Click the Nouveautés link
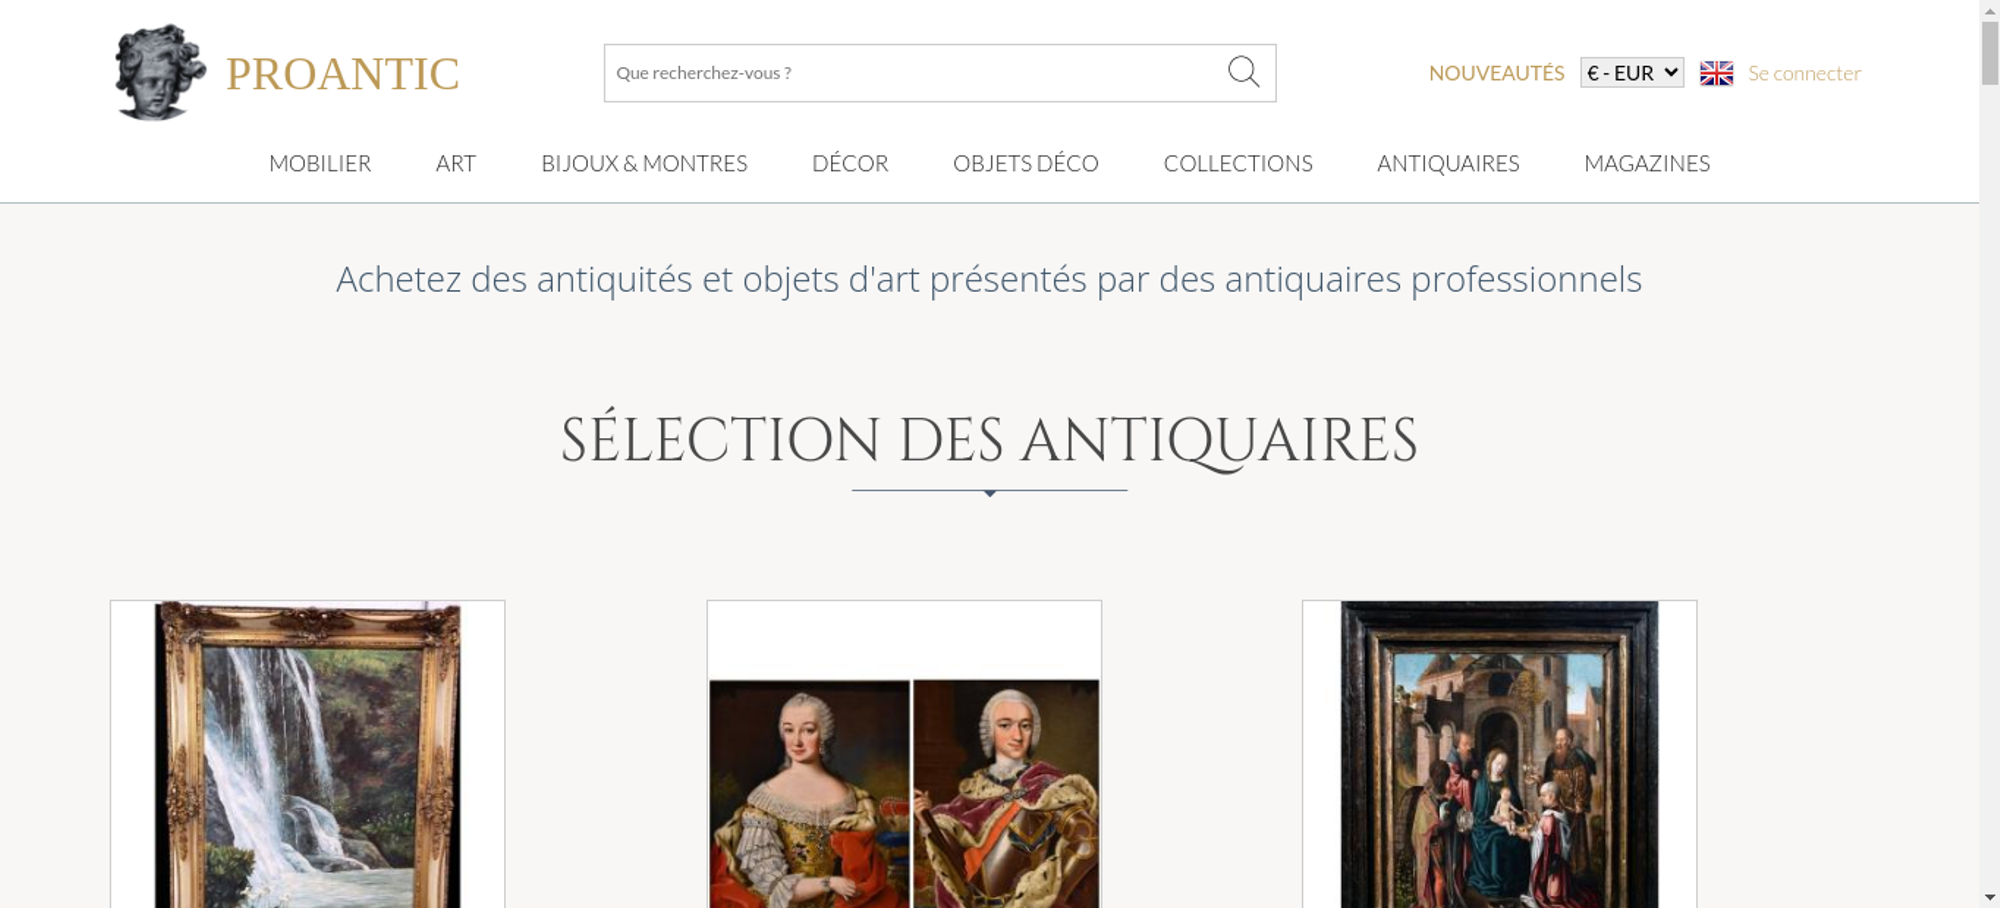This screenshot has width=2000, height=908. coord(1496,73)
